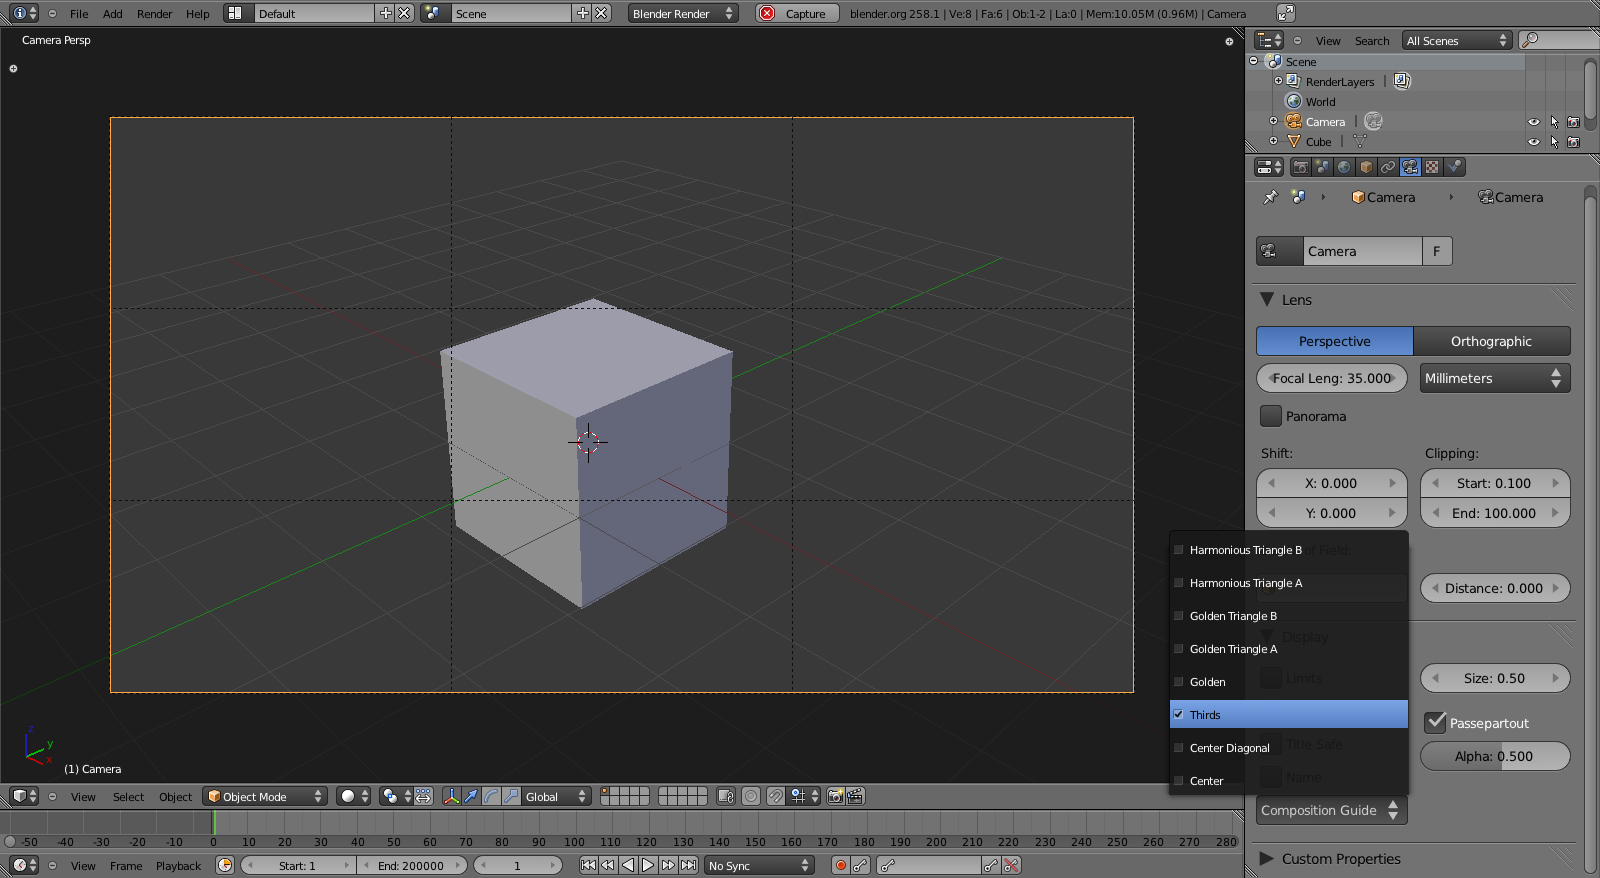Check the Center Diagonal guide
Image resolution: width=1600 pixels, height=878 pixels.
click(1289, 748)
